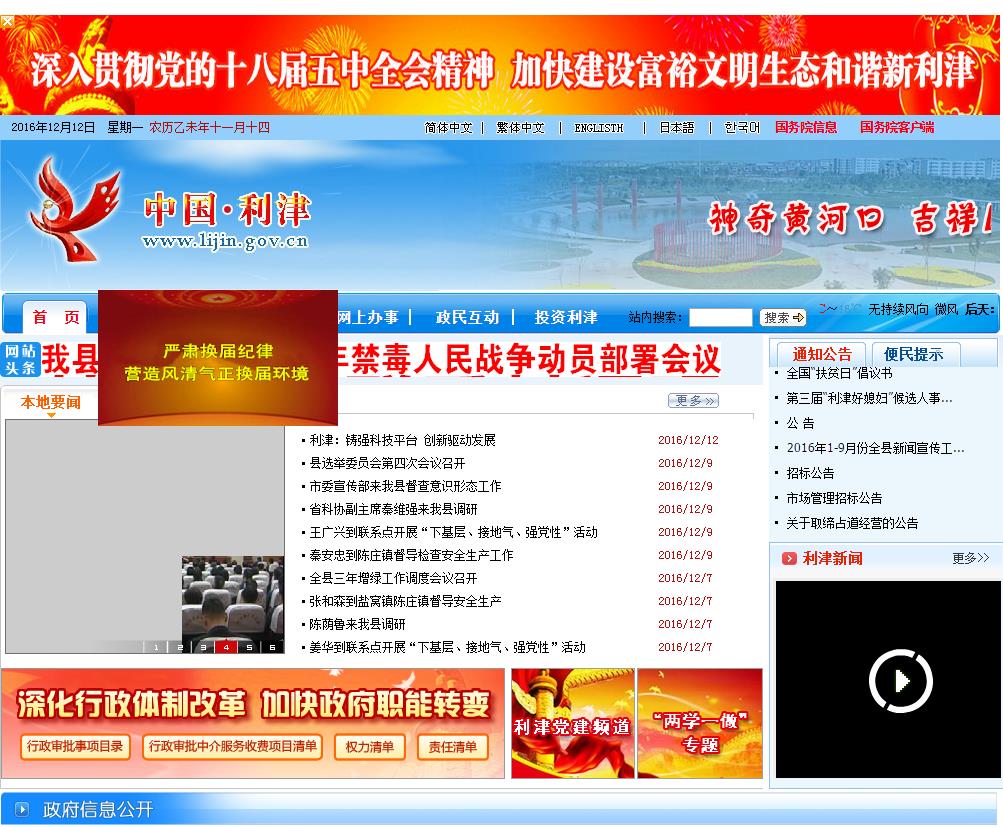This screenshot has width=1003, height=827.
Task: Close the top red banner ad
Action: coord(6,21)
